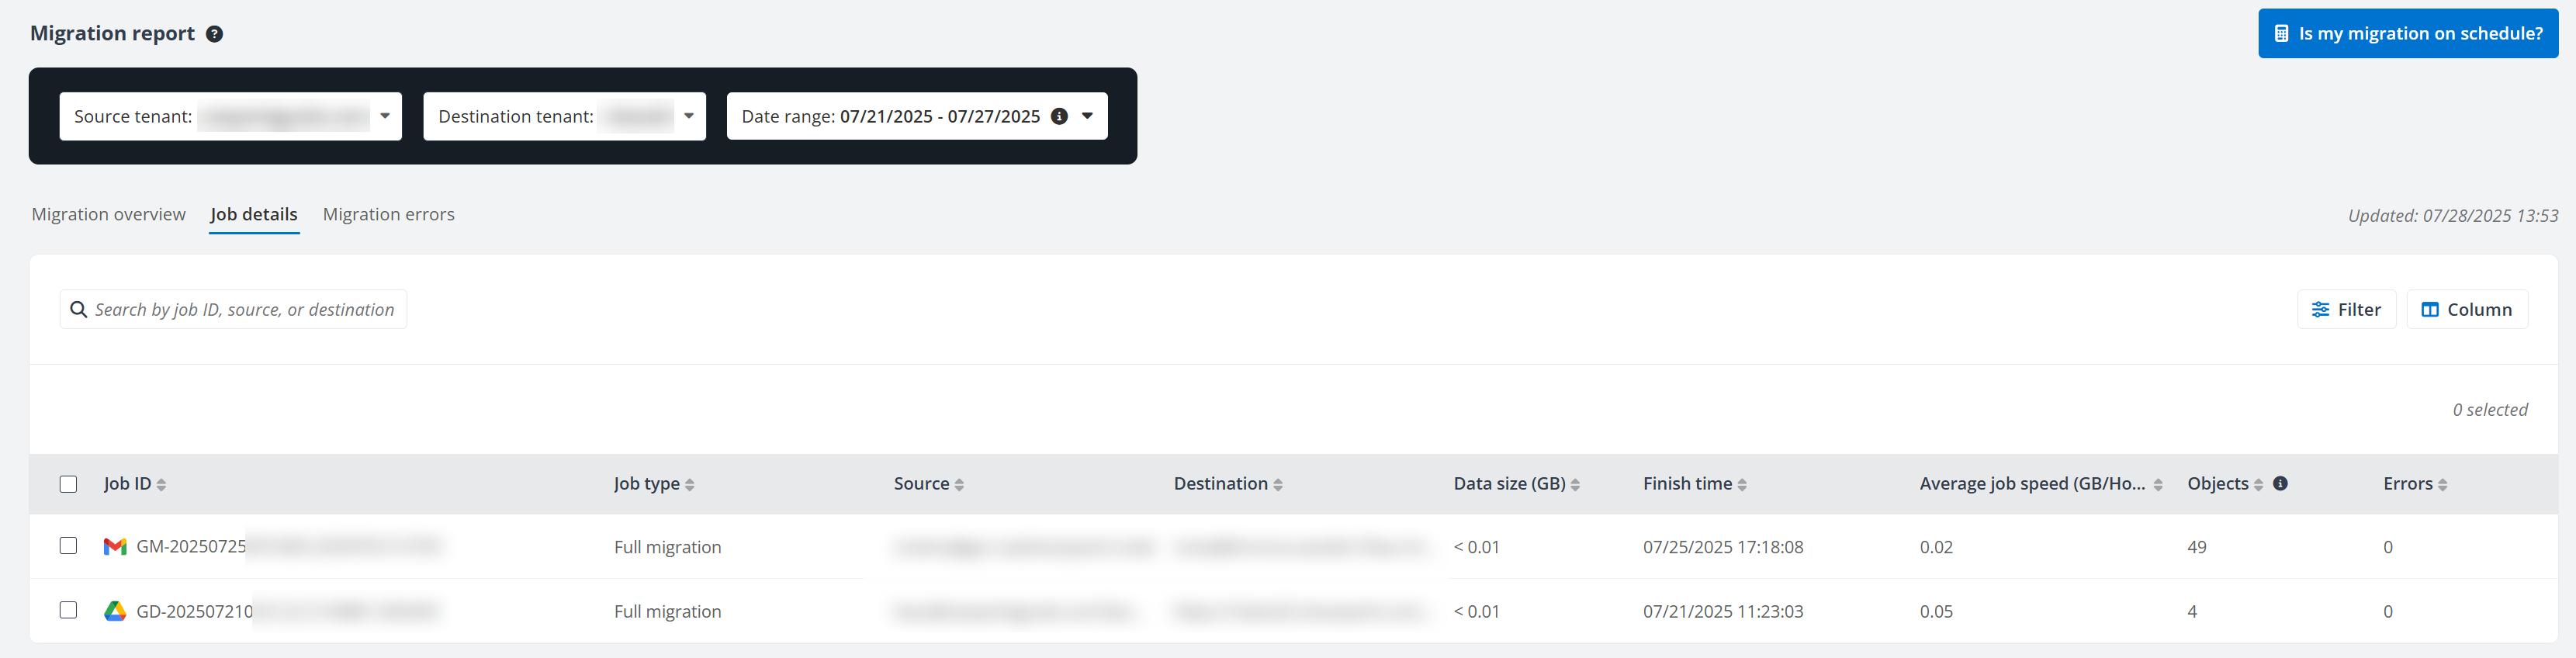Click the info icon beside the Objects column header
Image resolution: width=2576 pixels, height=658 pixels.
click(2281, 483)
